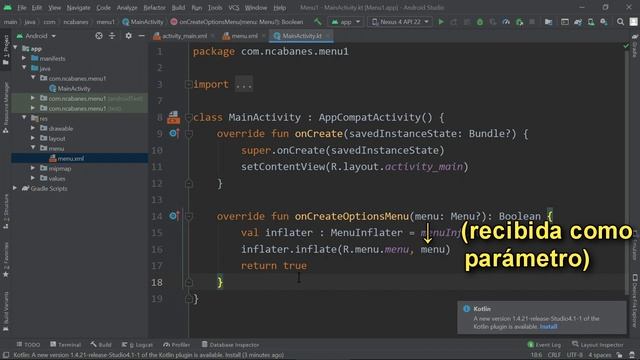Open the Android project view dropdown
The width and height of the screenshot is (640, 360).
[x=36, y=36]
